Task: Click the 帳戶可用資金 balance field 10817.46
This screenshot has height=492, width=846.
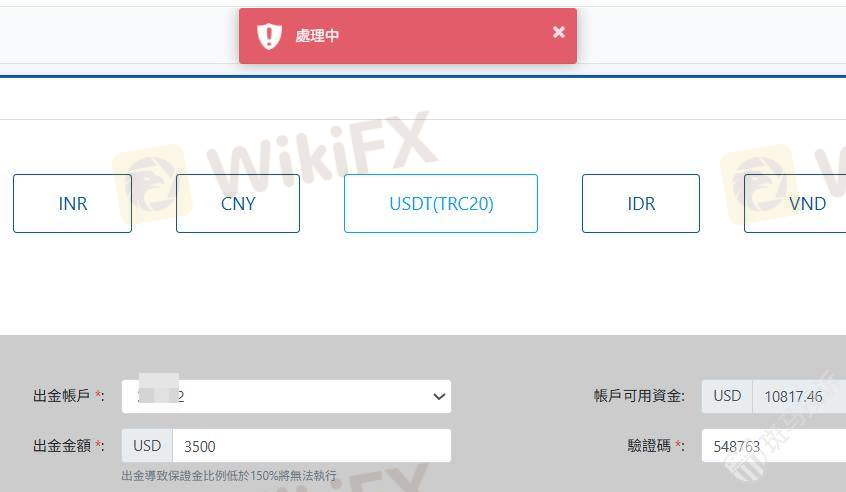Action: [x=800, y=397]
